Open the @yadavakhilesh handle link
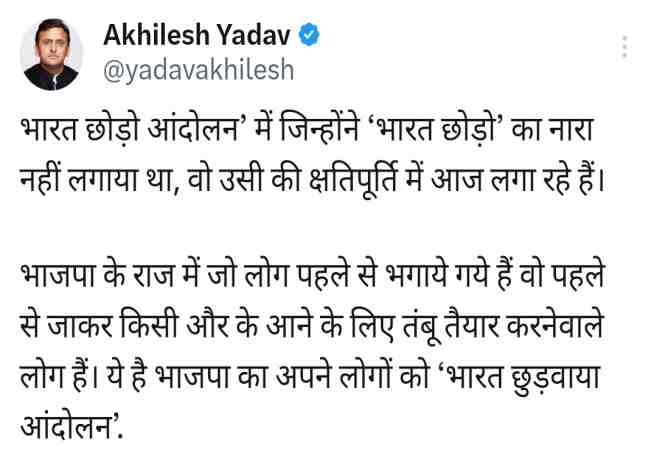657x461 pixels. [x=198, y=70]
